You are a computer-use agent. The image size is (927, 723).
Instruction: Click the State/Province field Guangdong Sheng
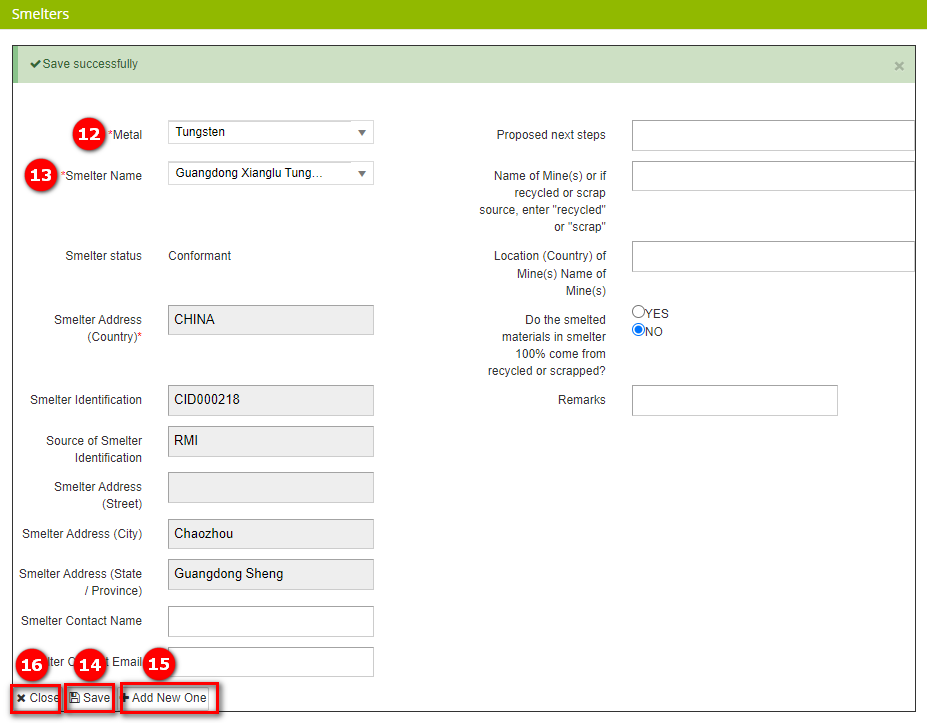[271, 574]
